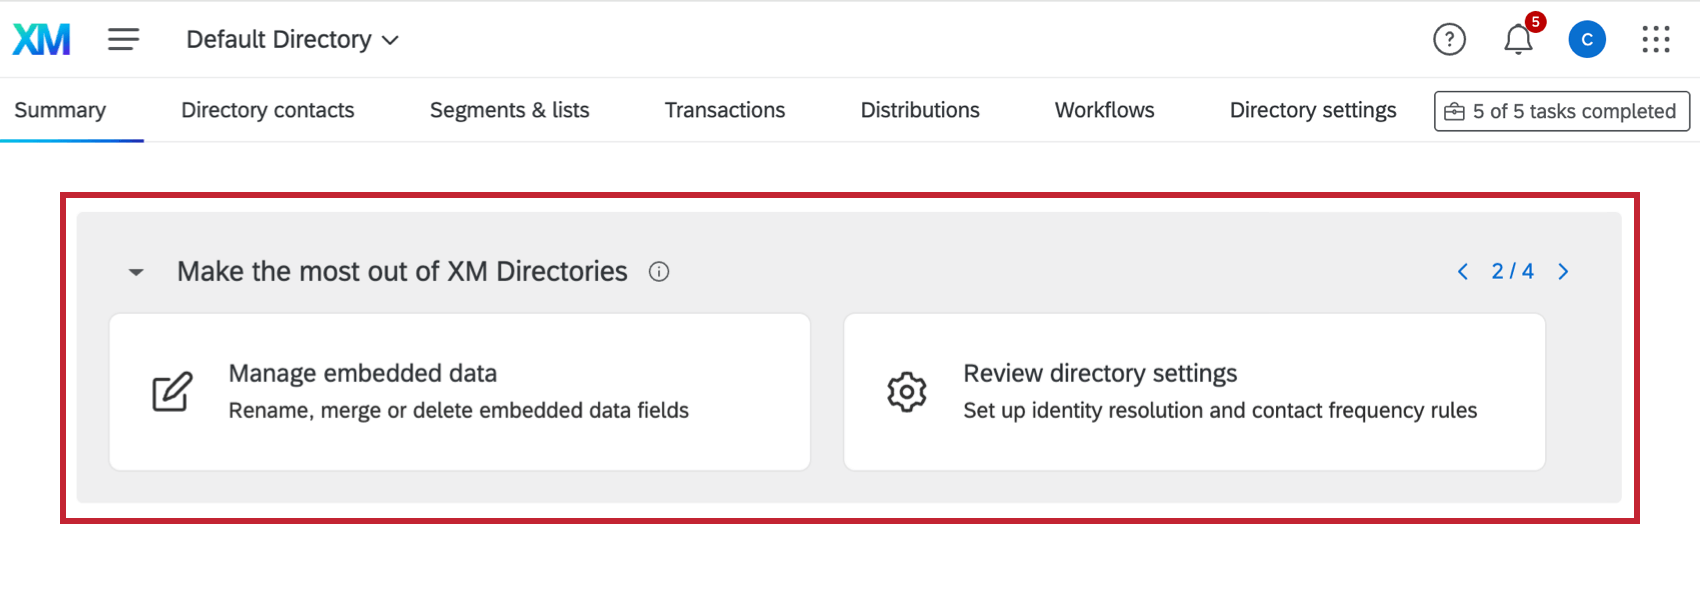Open the hamburger navigation menu

124,40
